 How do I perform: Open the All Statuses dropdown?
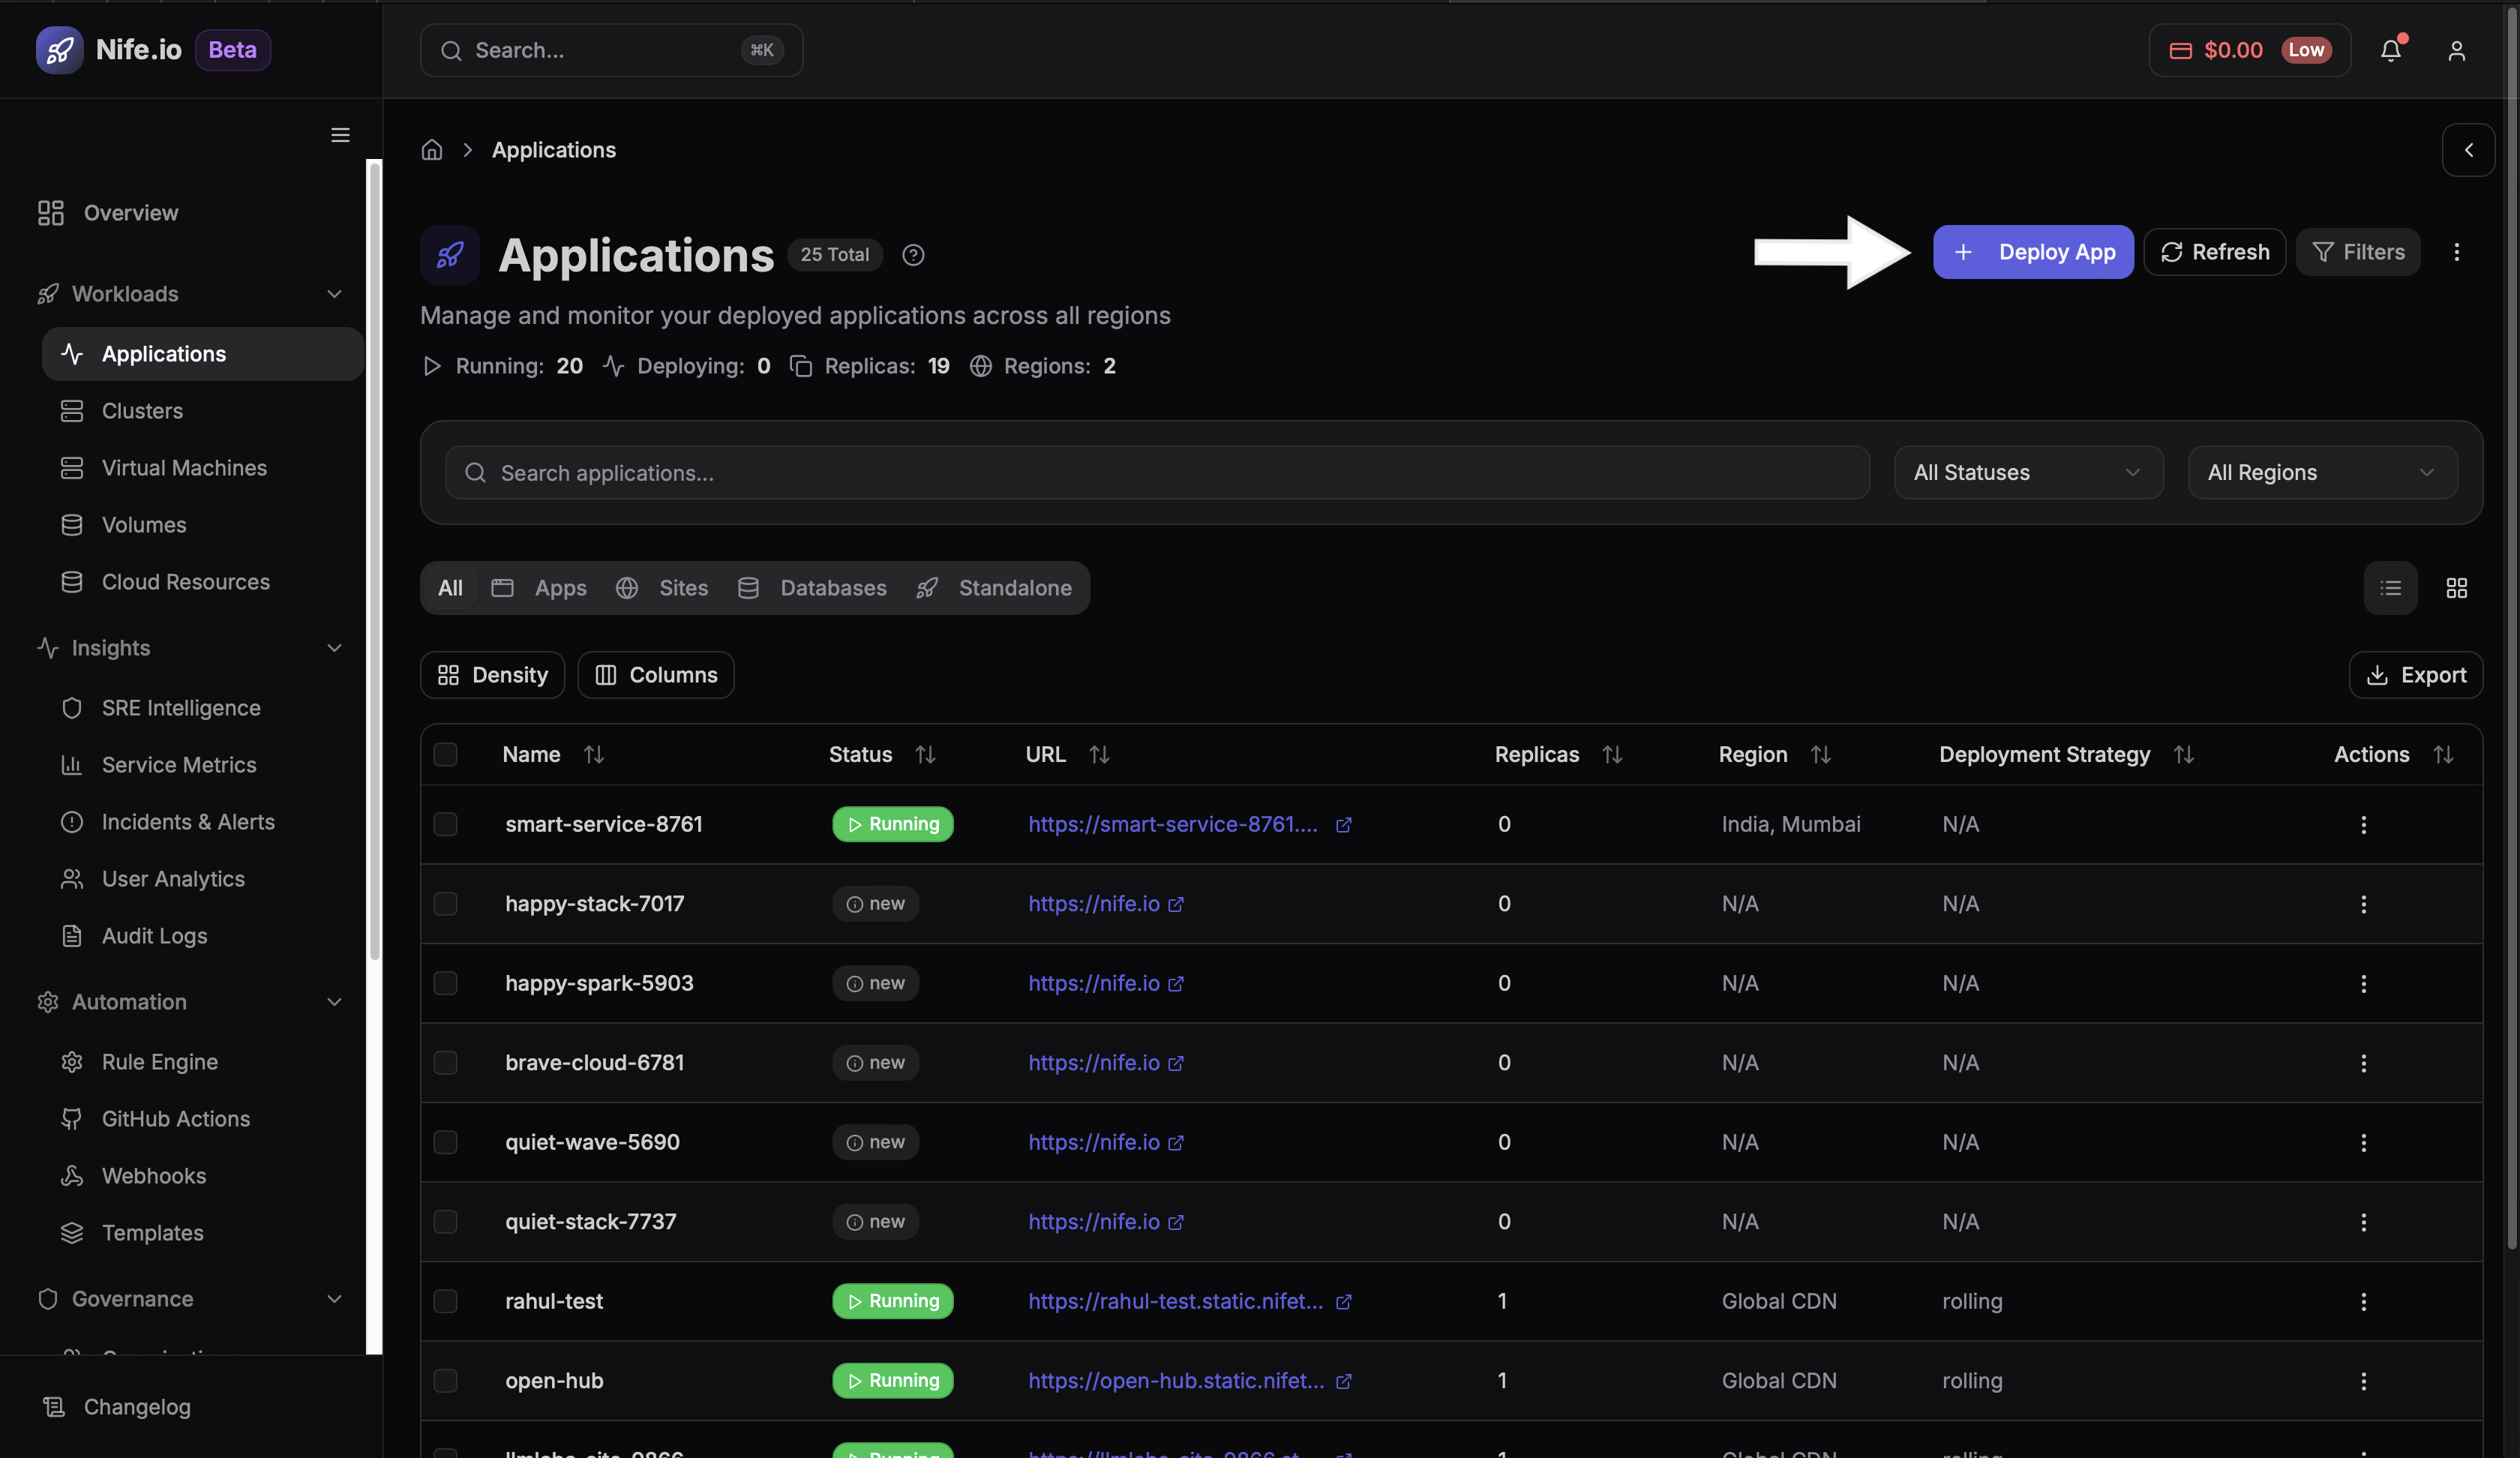(x=2028, y=472)
